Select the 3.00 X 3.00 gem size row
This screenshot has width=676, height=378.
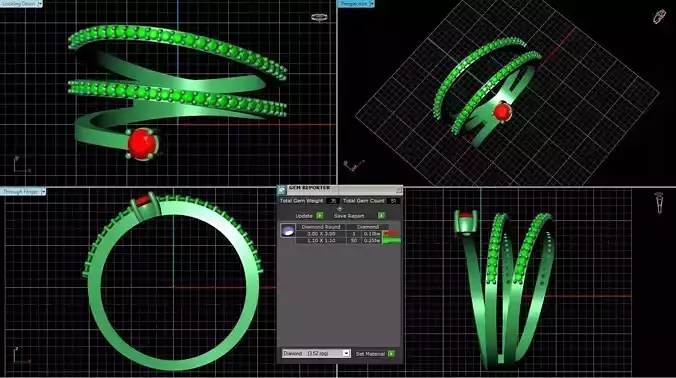point(321,234)
